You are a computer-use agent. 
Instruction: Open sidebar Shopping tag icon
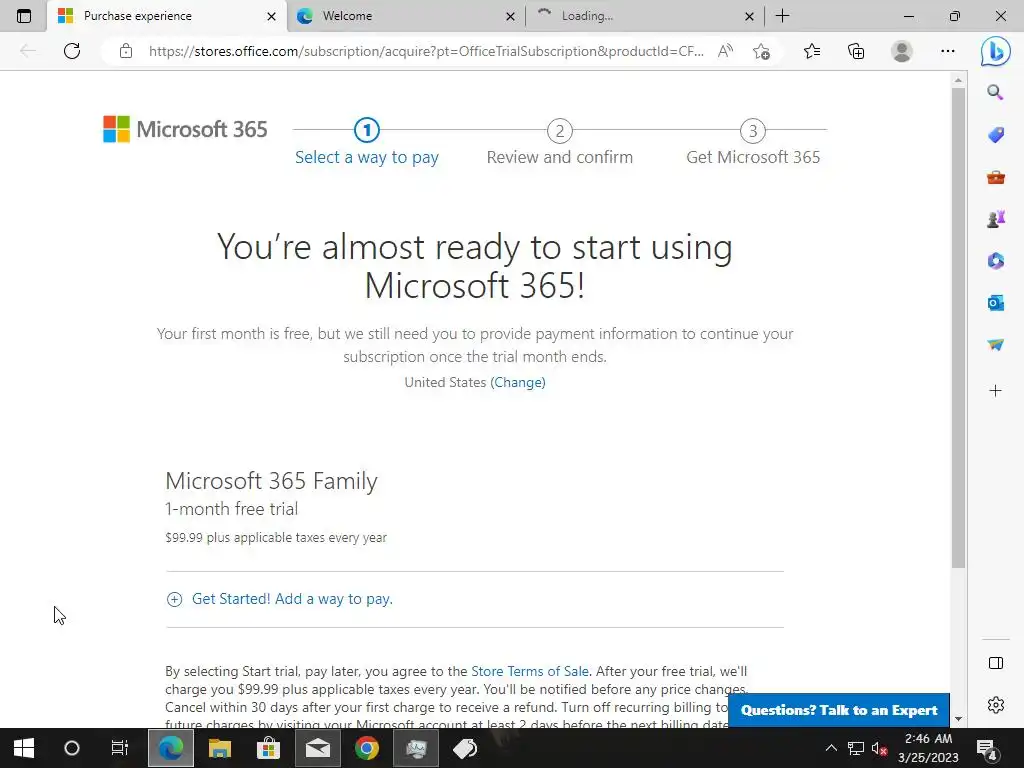point(995,135)
